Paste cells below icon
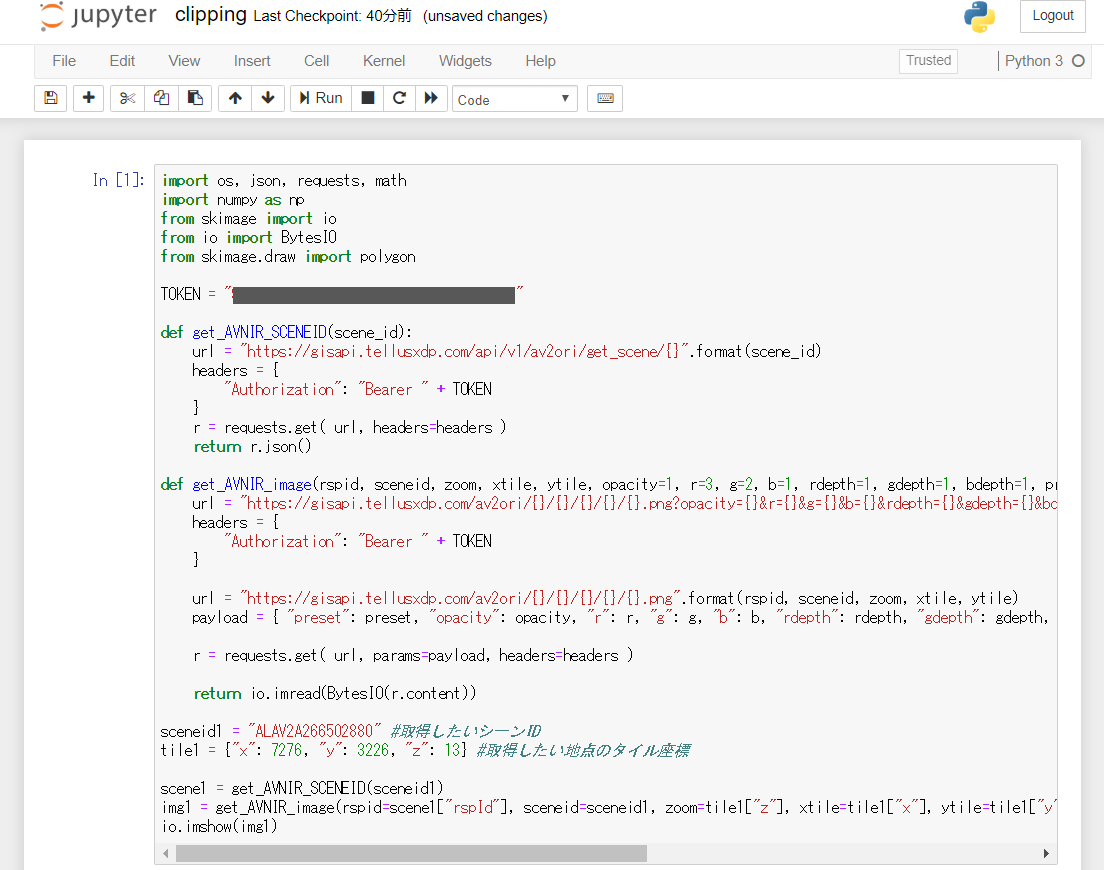 [x=195, y=98]
